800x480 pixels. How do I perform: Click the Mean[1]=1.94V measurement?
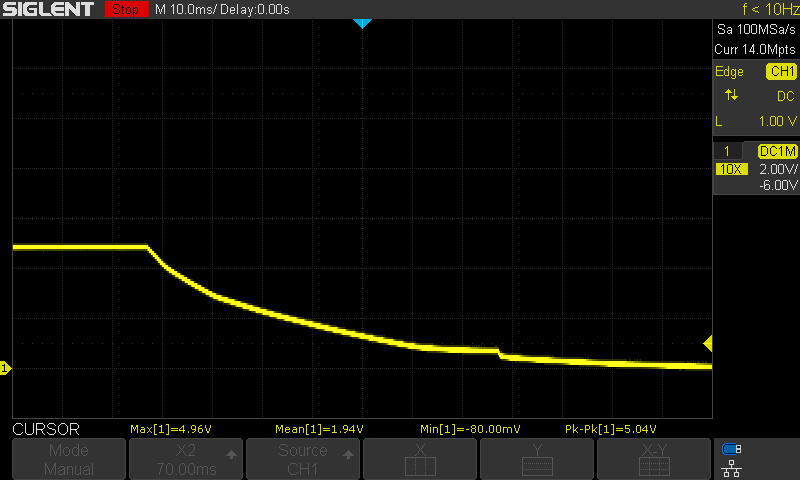tap(319, 430)
